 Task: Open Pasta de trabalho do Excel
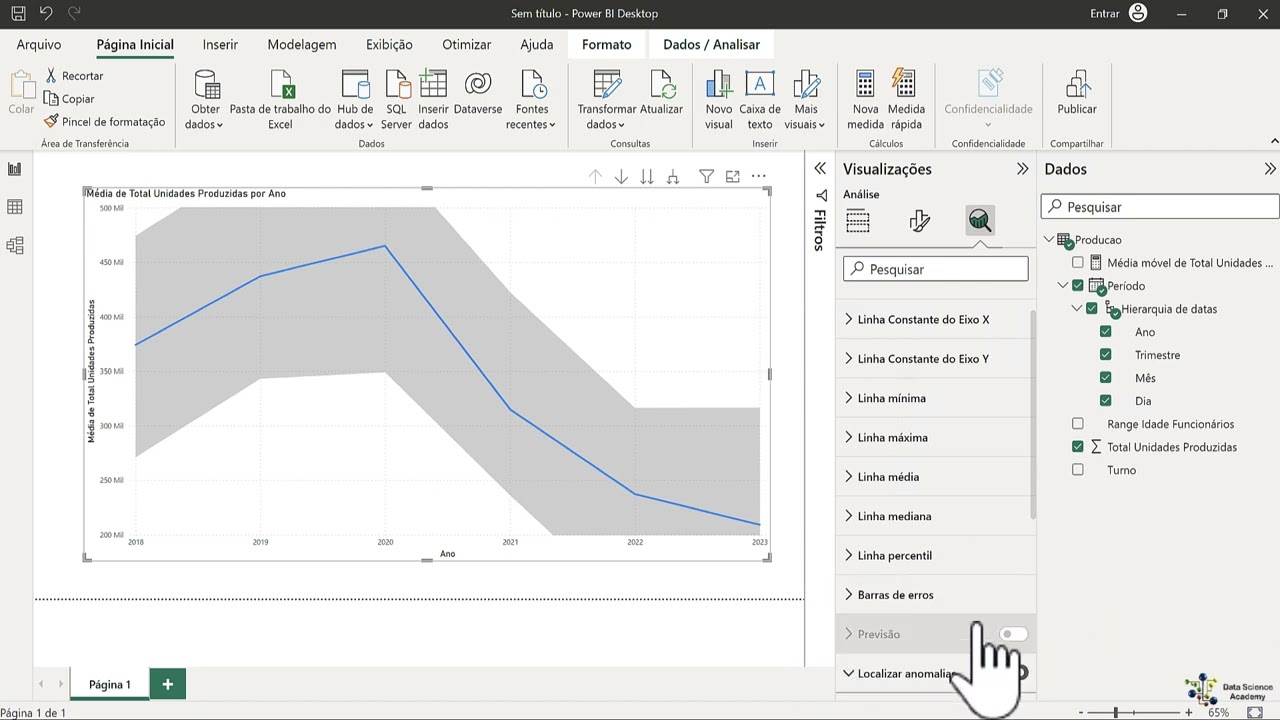tap(280, 100)
